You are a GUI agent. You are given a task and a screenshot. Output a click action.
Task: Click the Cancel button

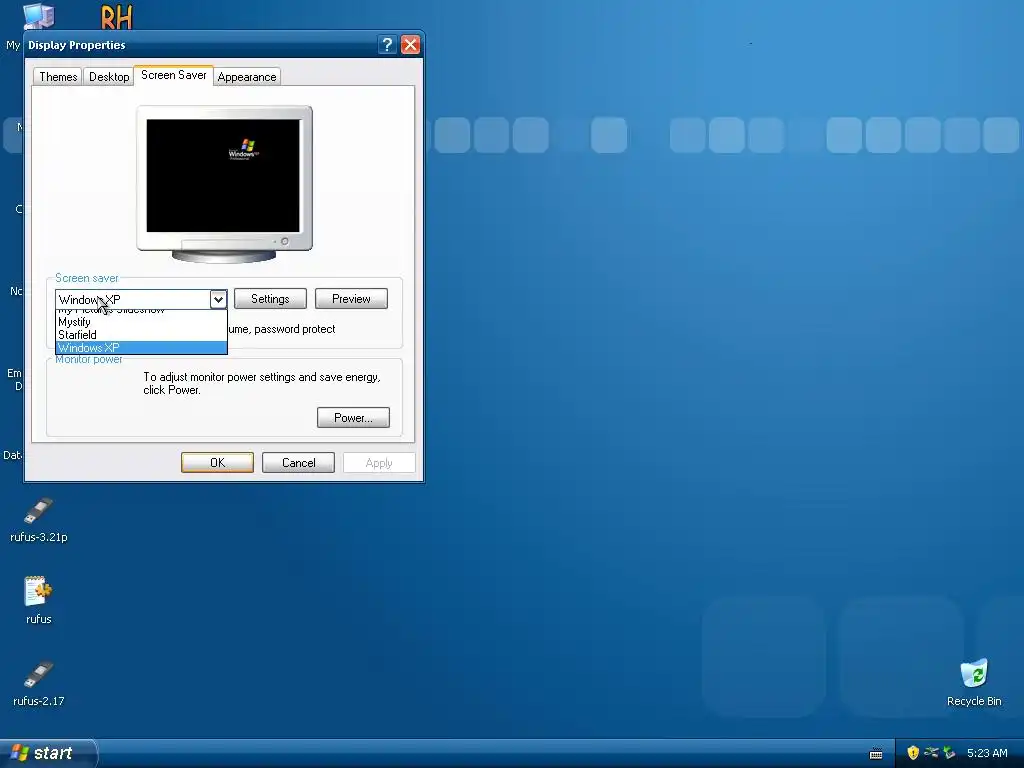298,463
